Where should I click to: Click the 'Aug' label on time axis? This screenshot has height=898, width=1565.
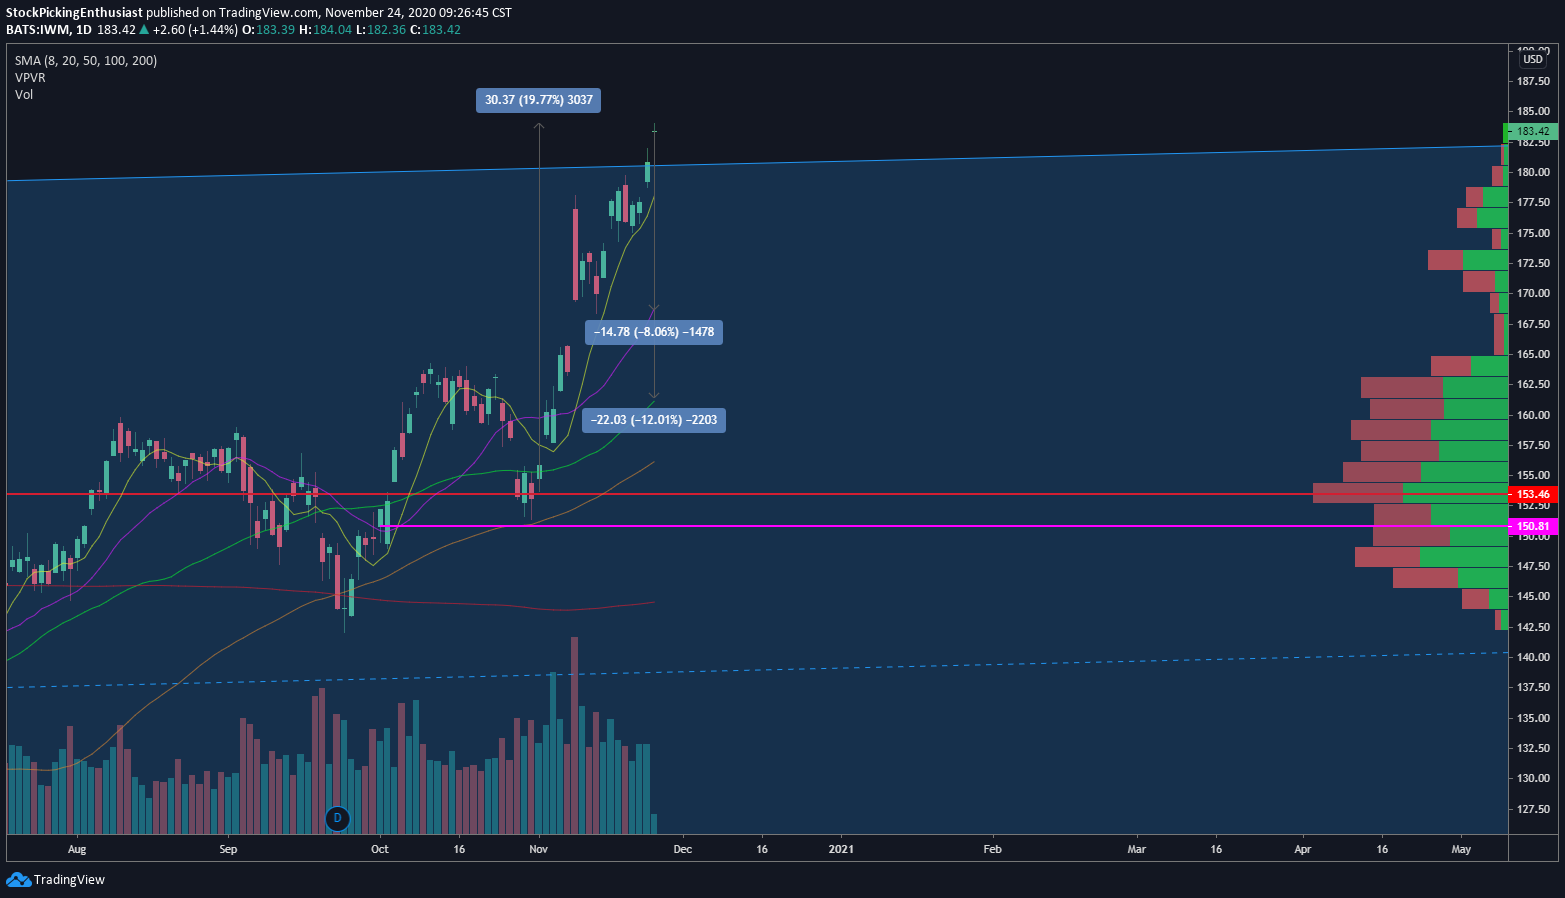[77, 849]
